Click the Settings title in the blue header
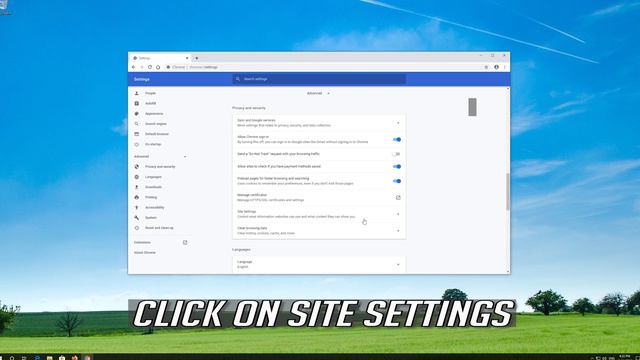Viewport: 640px width, 360px height. pos(142,79)
